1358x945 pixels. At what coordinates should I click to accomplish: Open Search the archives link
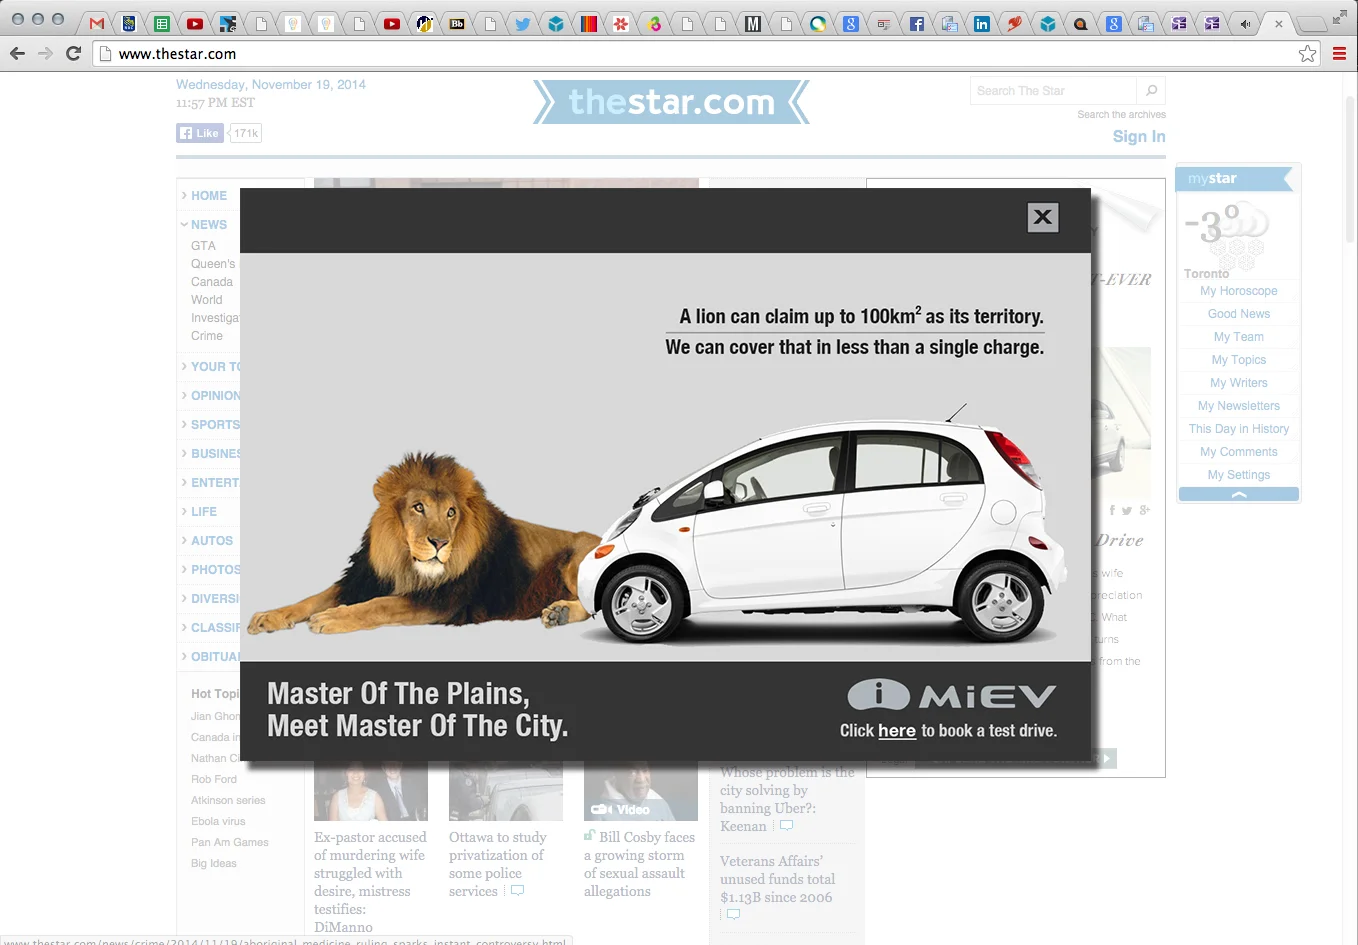[1121, 115]
